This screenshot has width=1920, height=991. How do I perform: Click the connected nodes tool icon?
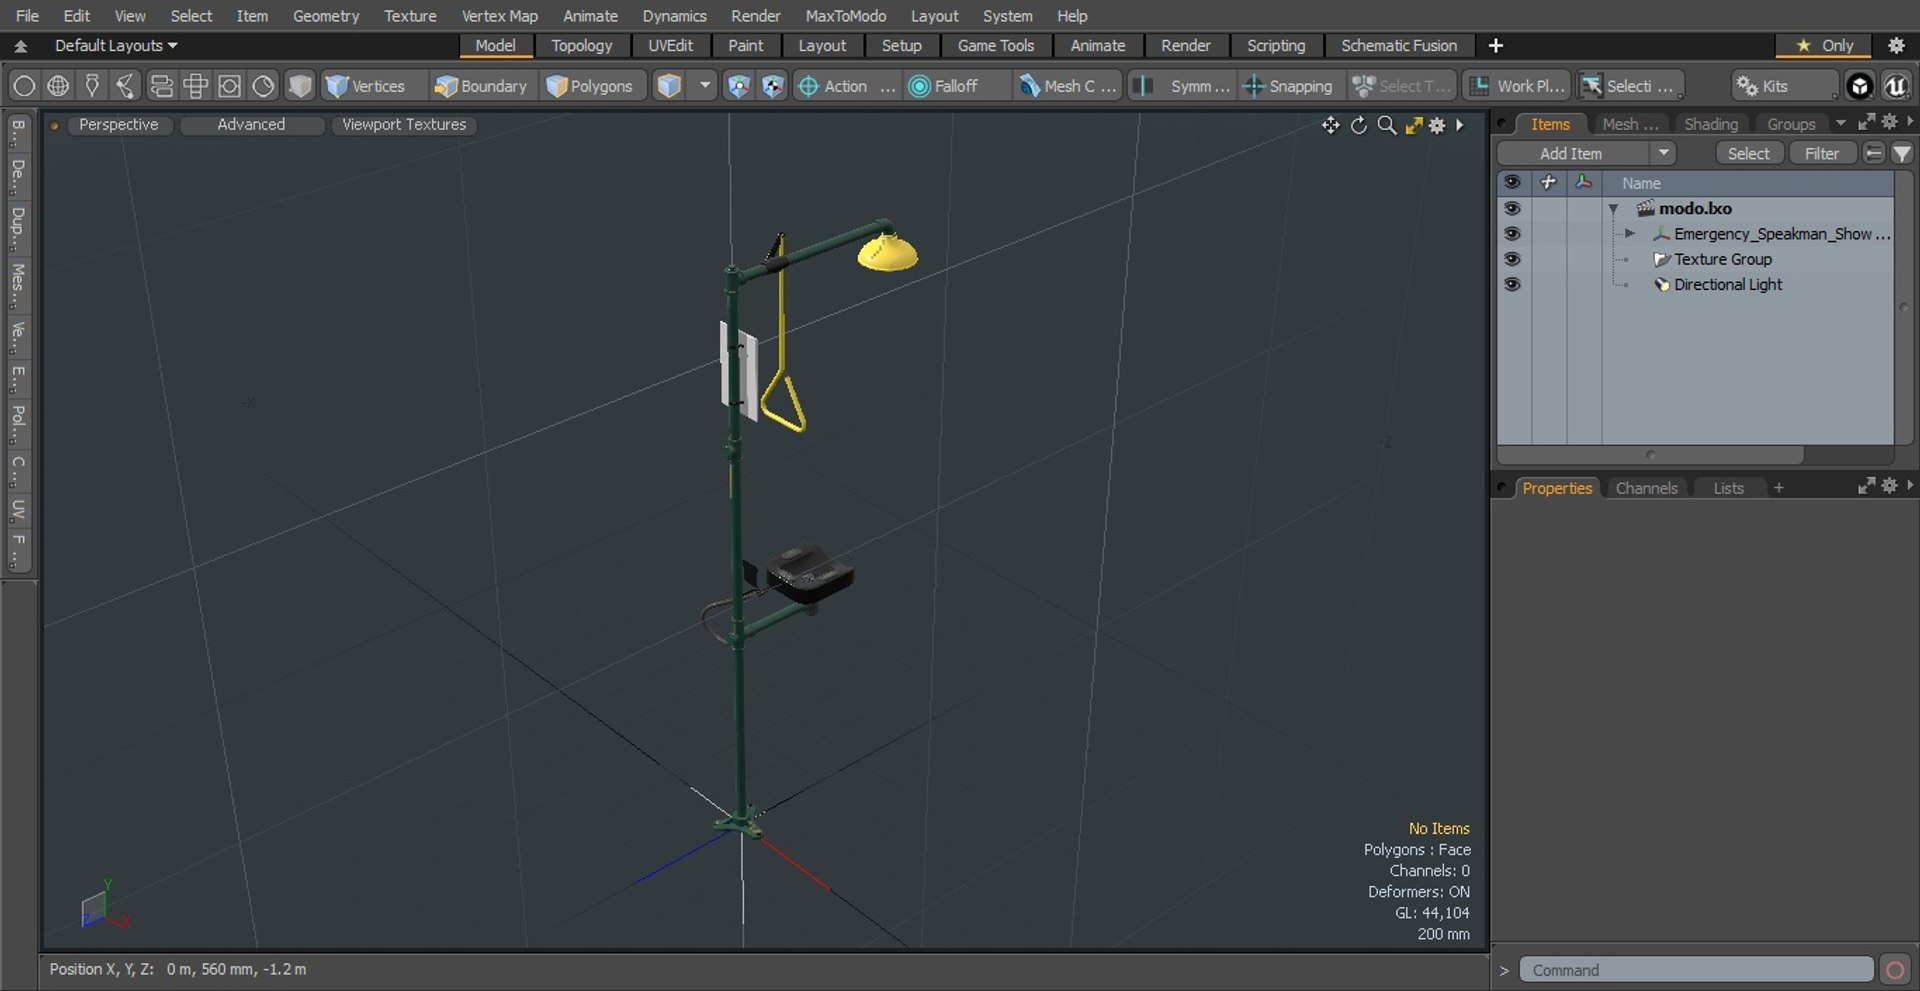[126, 86]
